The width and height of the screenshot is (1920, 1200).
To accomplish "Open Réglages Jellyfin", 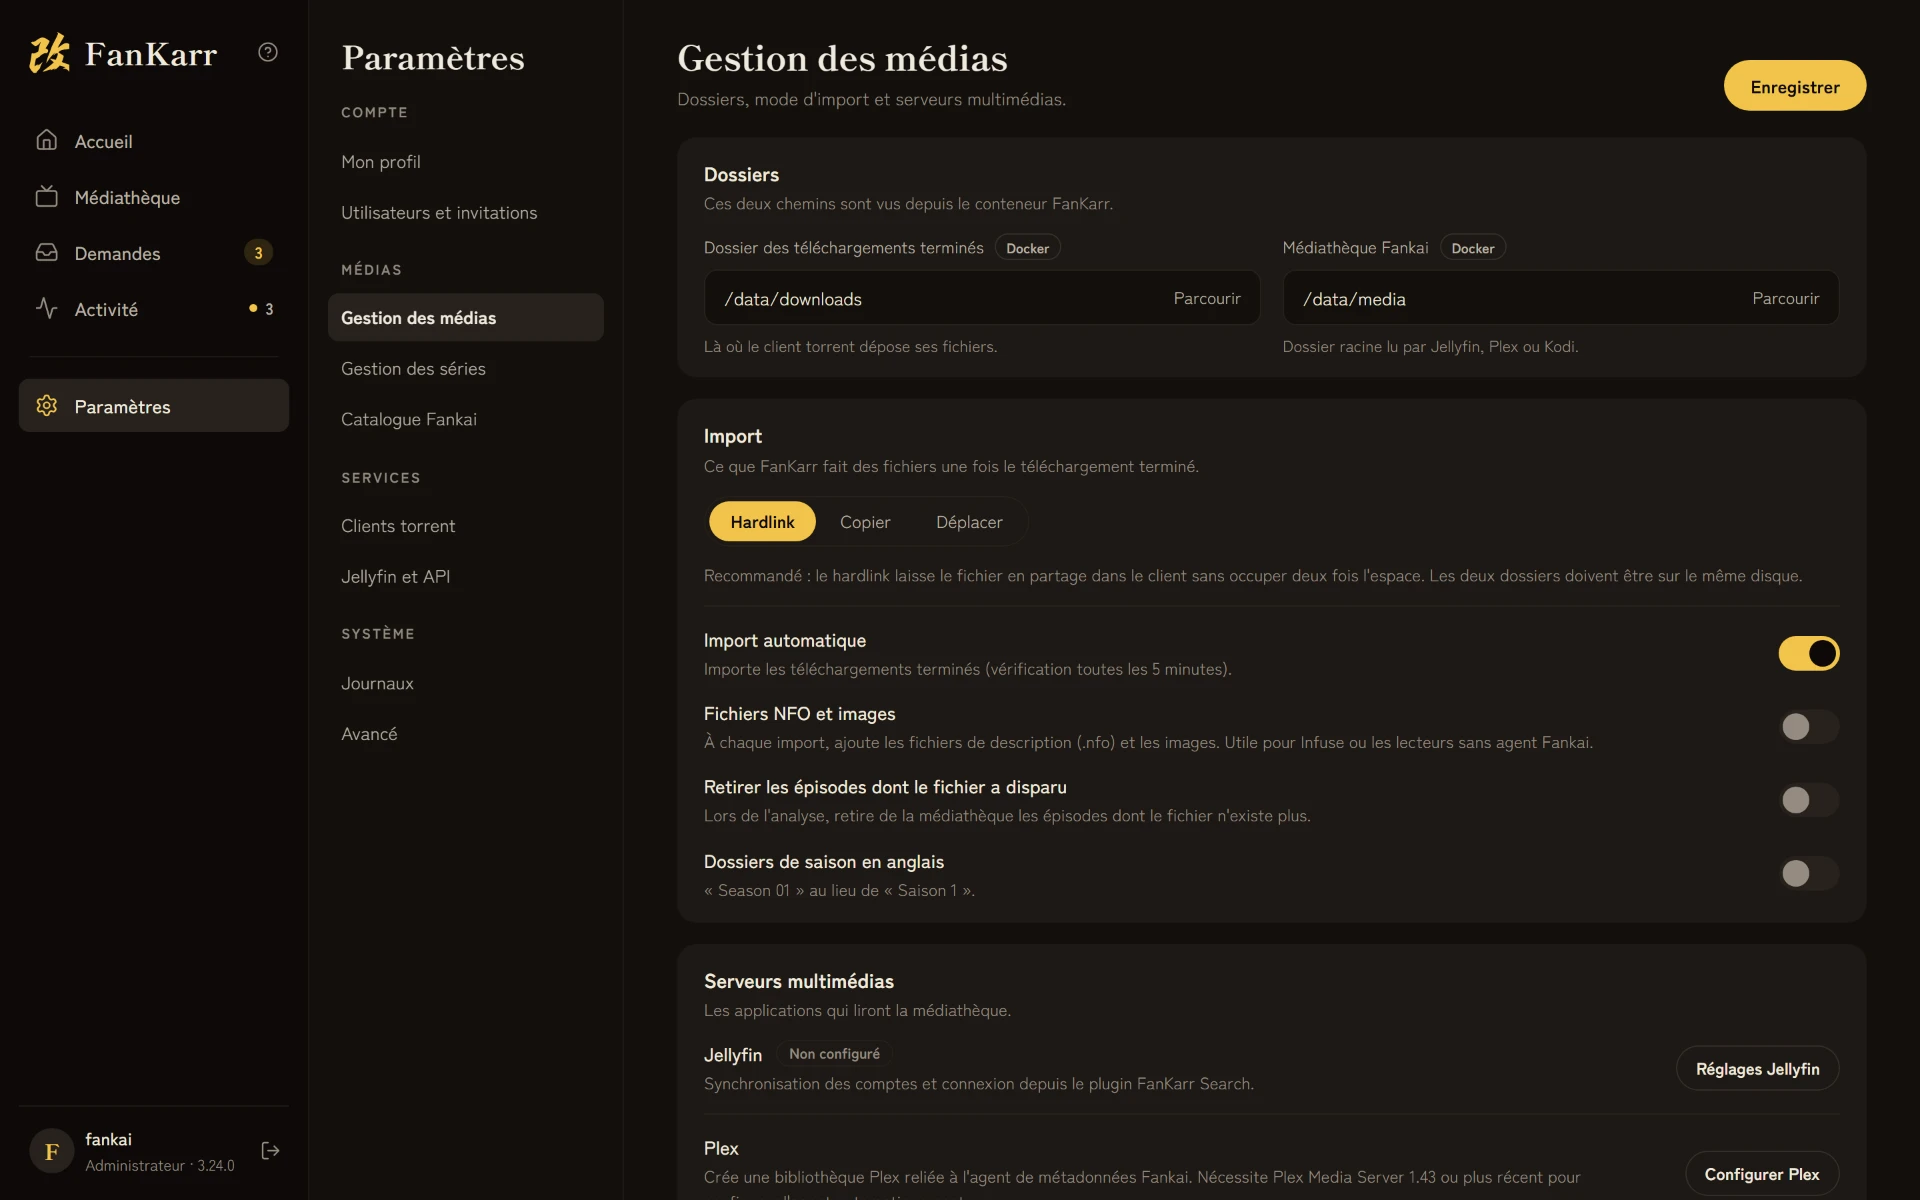I will (x=1758, y=1069).
